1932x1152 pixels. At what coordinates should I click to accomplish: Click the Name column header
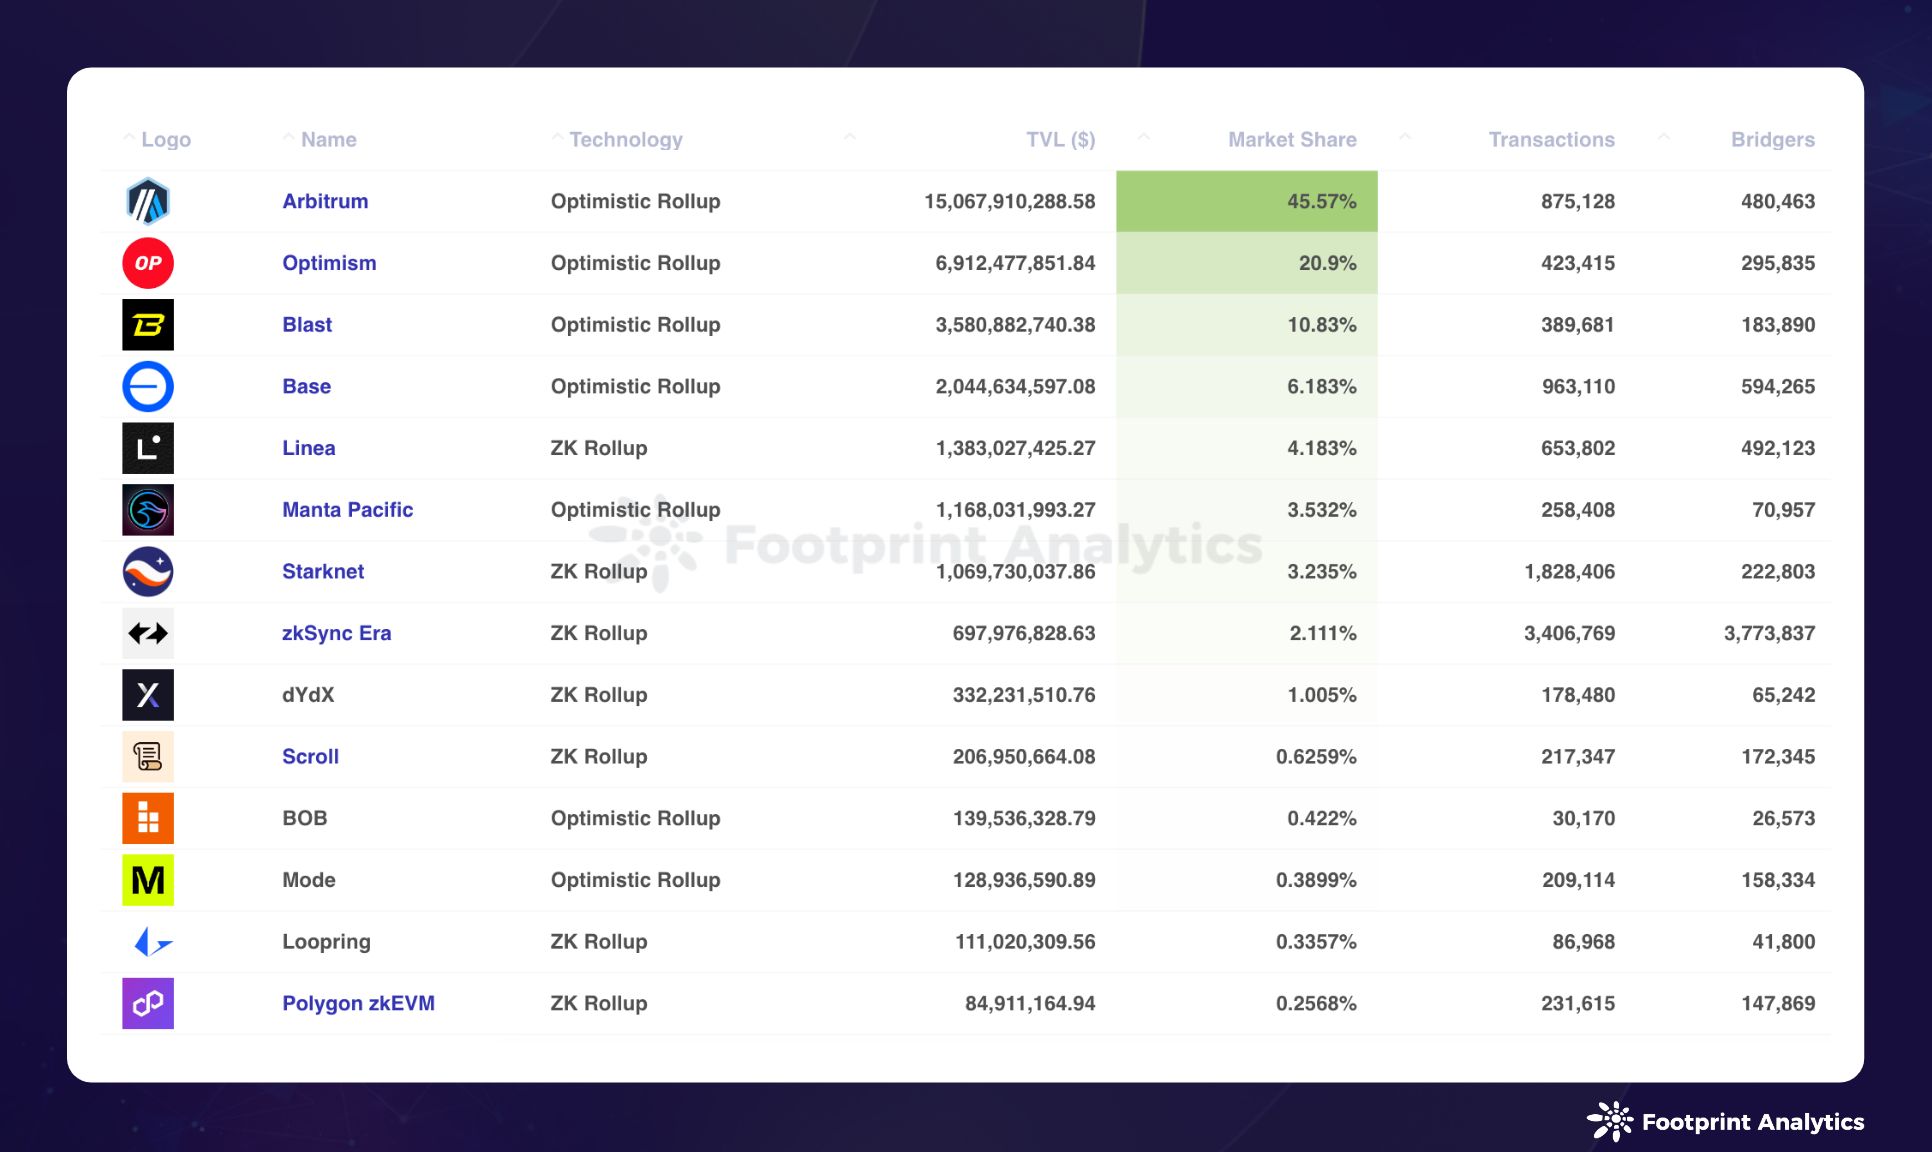coord(328,140)
